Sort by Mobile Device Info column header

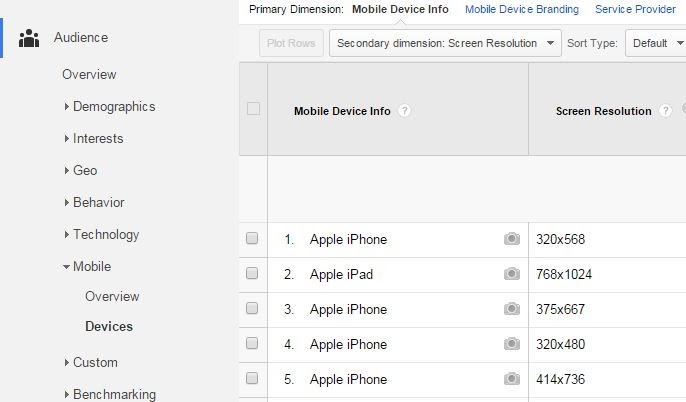click(342, 111)
